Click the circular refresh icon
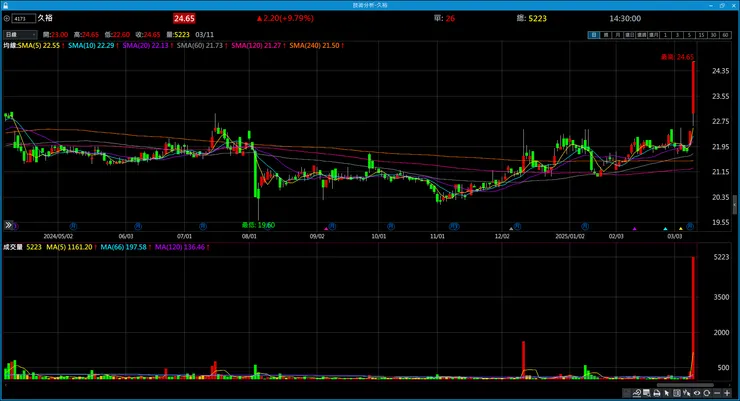This screenshot has height=401, width=740. pyautogui.click(x=706, y=393)
